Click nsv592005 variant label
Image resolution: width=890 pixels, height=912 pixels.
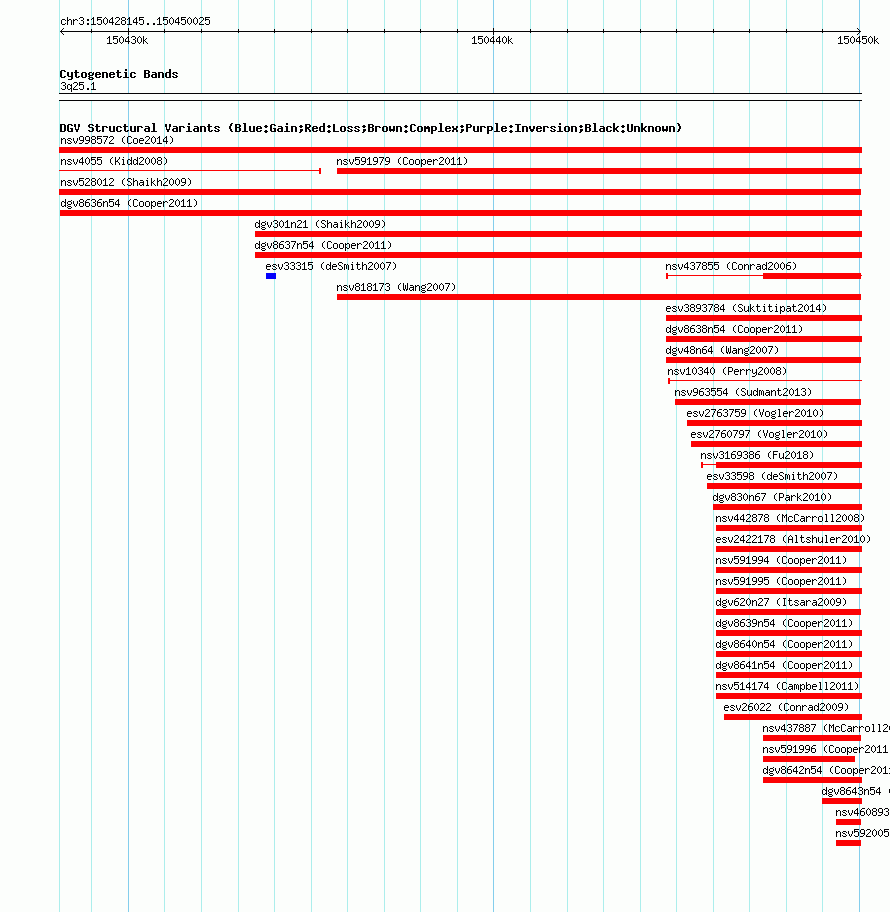point(862,832)
